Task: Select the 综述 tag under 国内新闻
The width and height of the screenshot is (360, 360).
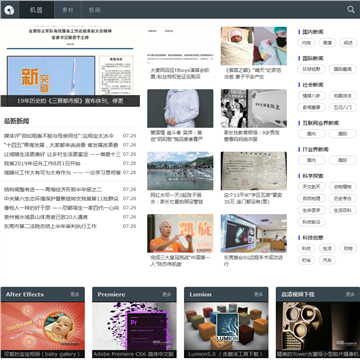Action: [348, 43]
